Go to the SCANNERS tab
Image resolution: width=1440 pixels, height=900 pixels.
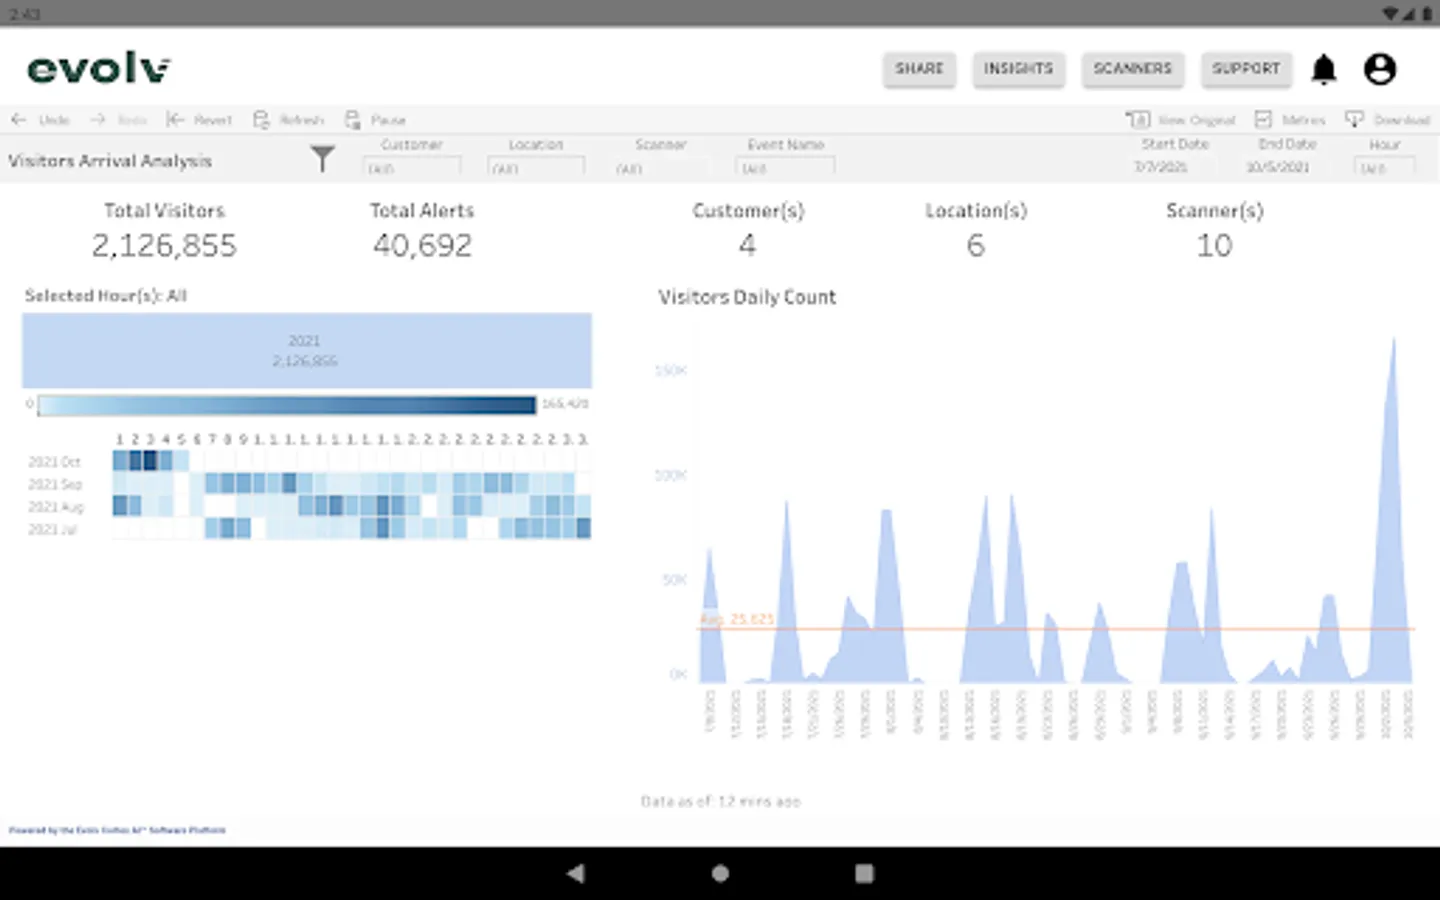[x=1132, y=69]
